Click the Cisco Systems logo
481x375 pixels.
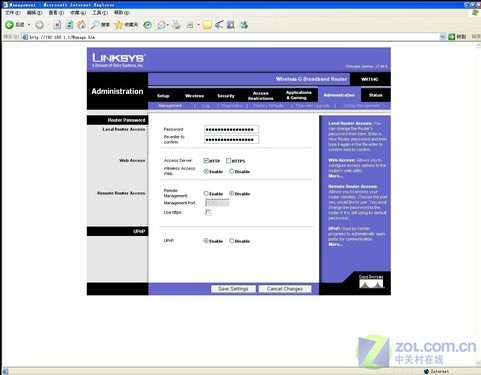click(x=371, y=282)
